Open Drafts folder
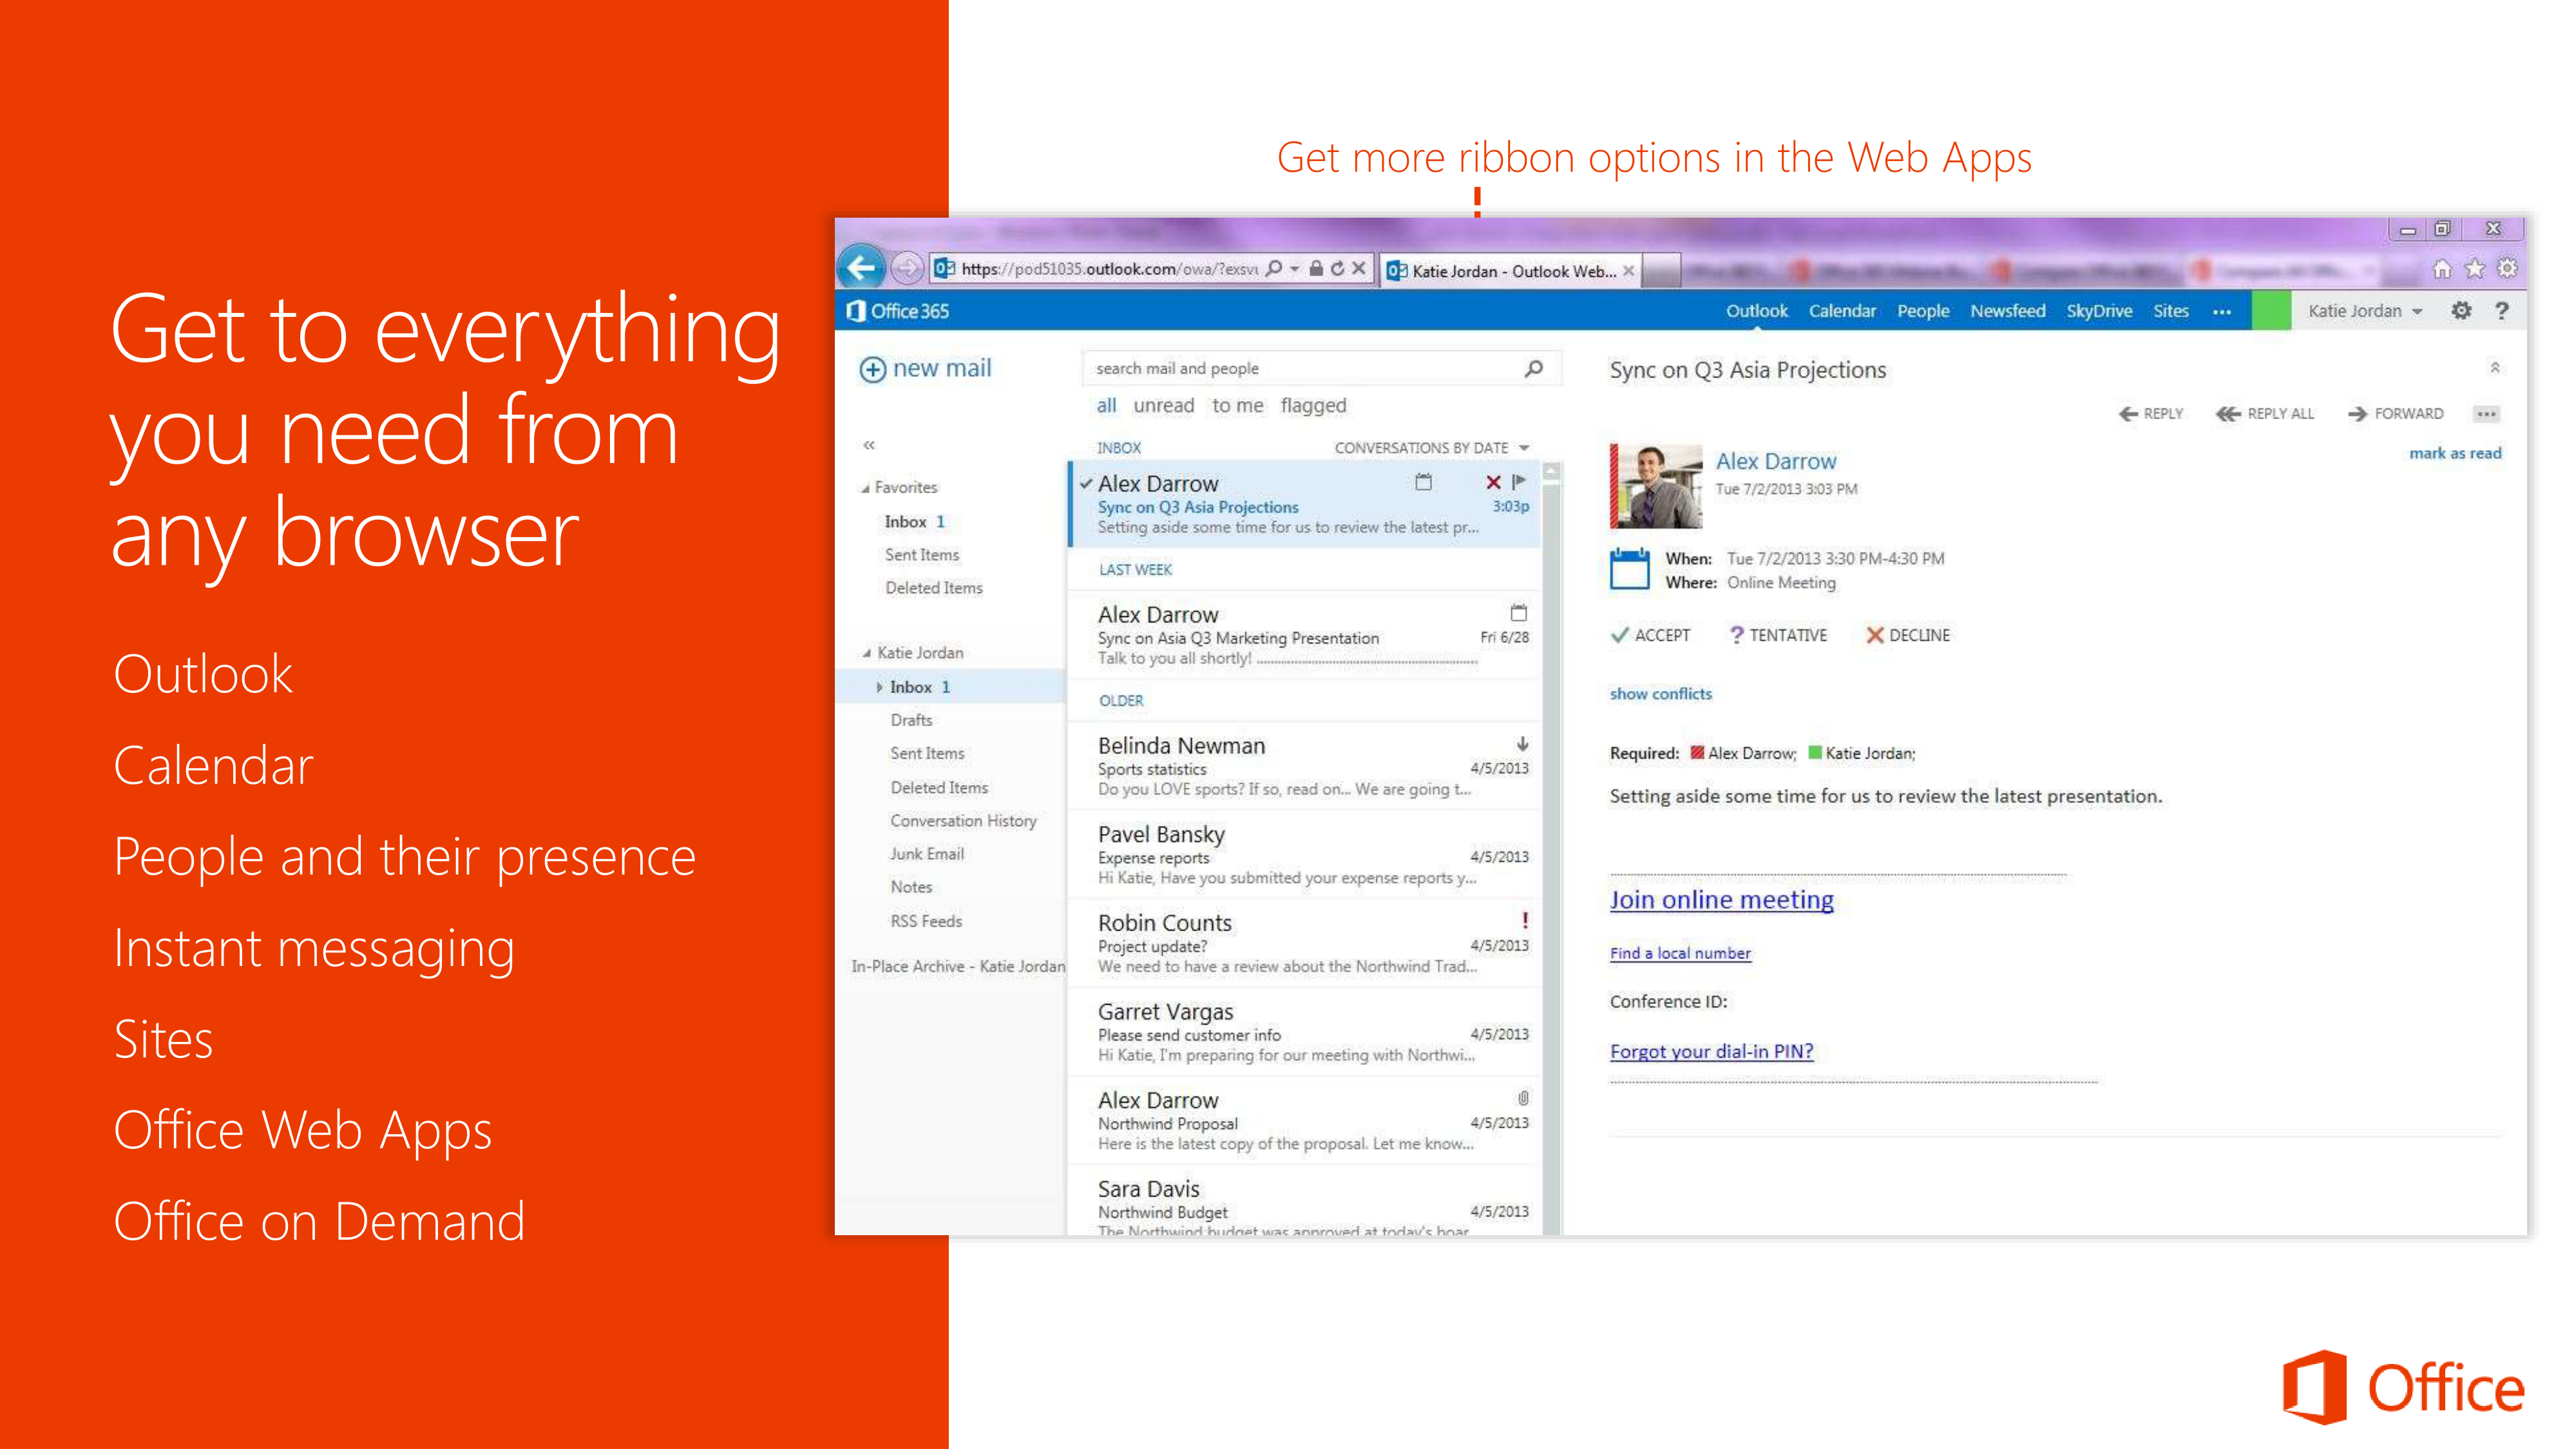This screenshot has height=1449, width=2576. [911, 720]
